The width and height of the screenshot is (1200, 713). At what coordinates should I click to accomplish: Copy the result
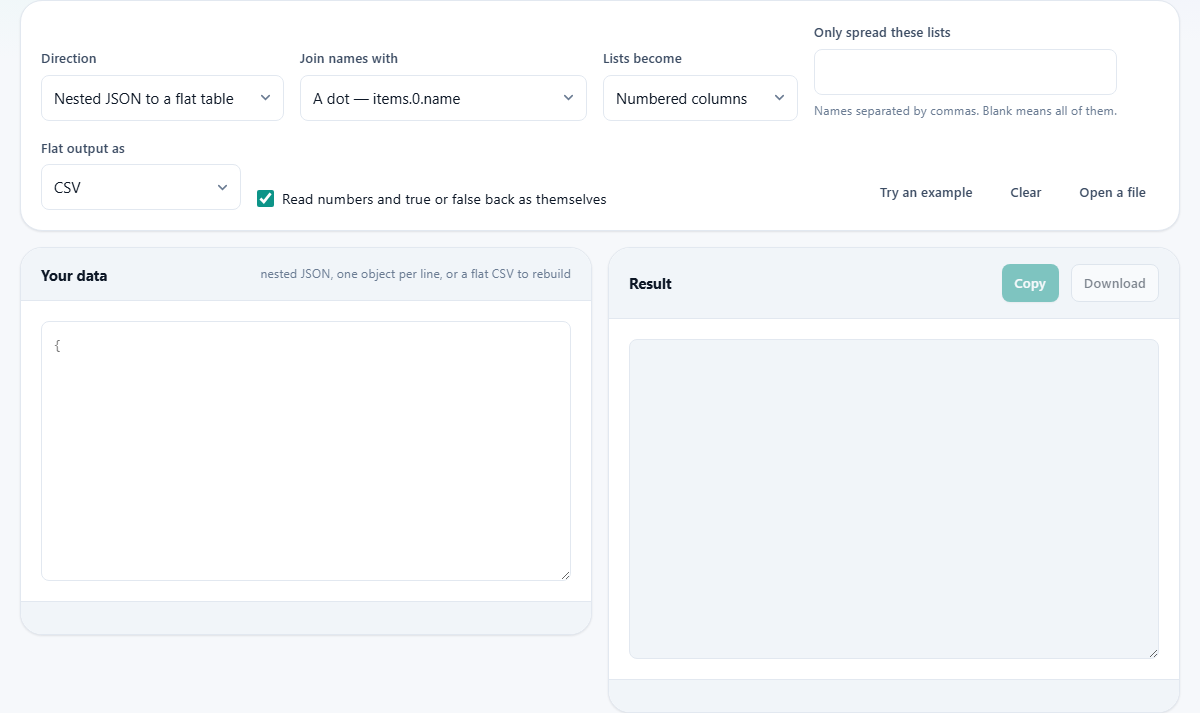1030,283
